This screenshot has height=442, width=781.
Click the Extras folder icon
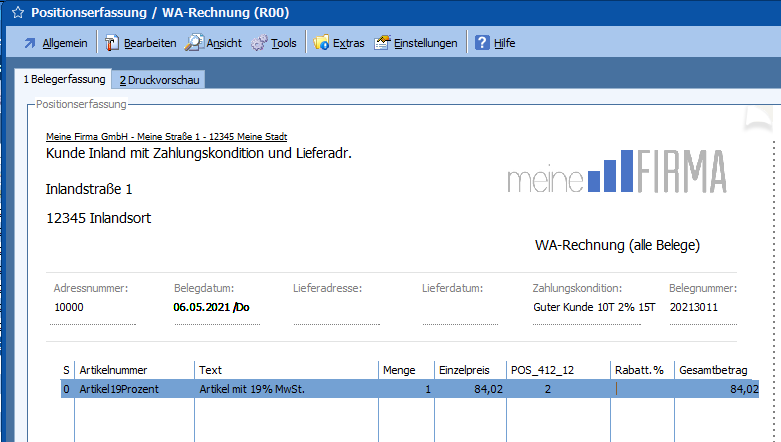click(321, 43)
